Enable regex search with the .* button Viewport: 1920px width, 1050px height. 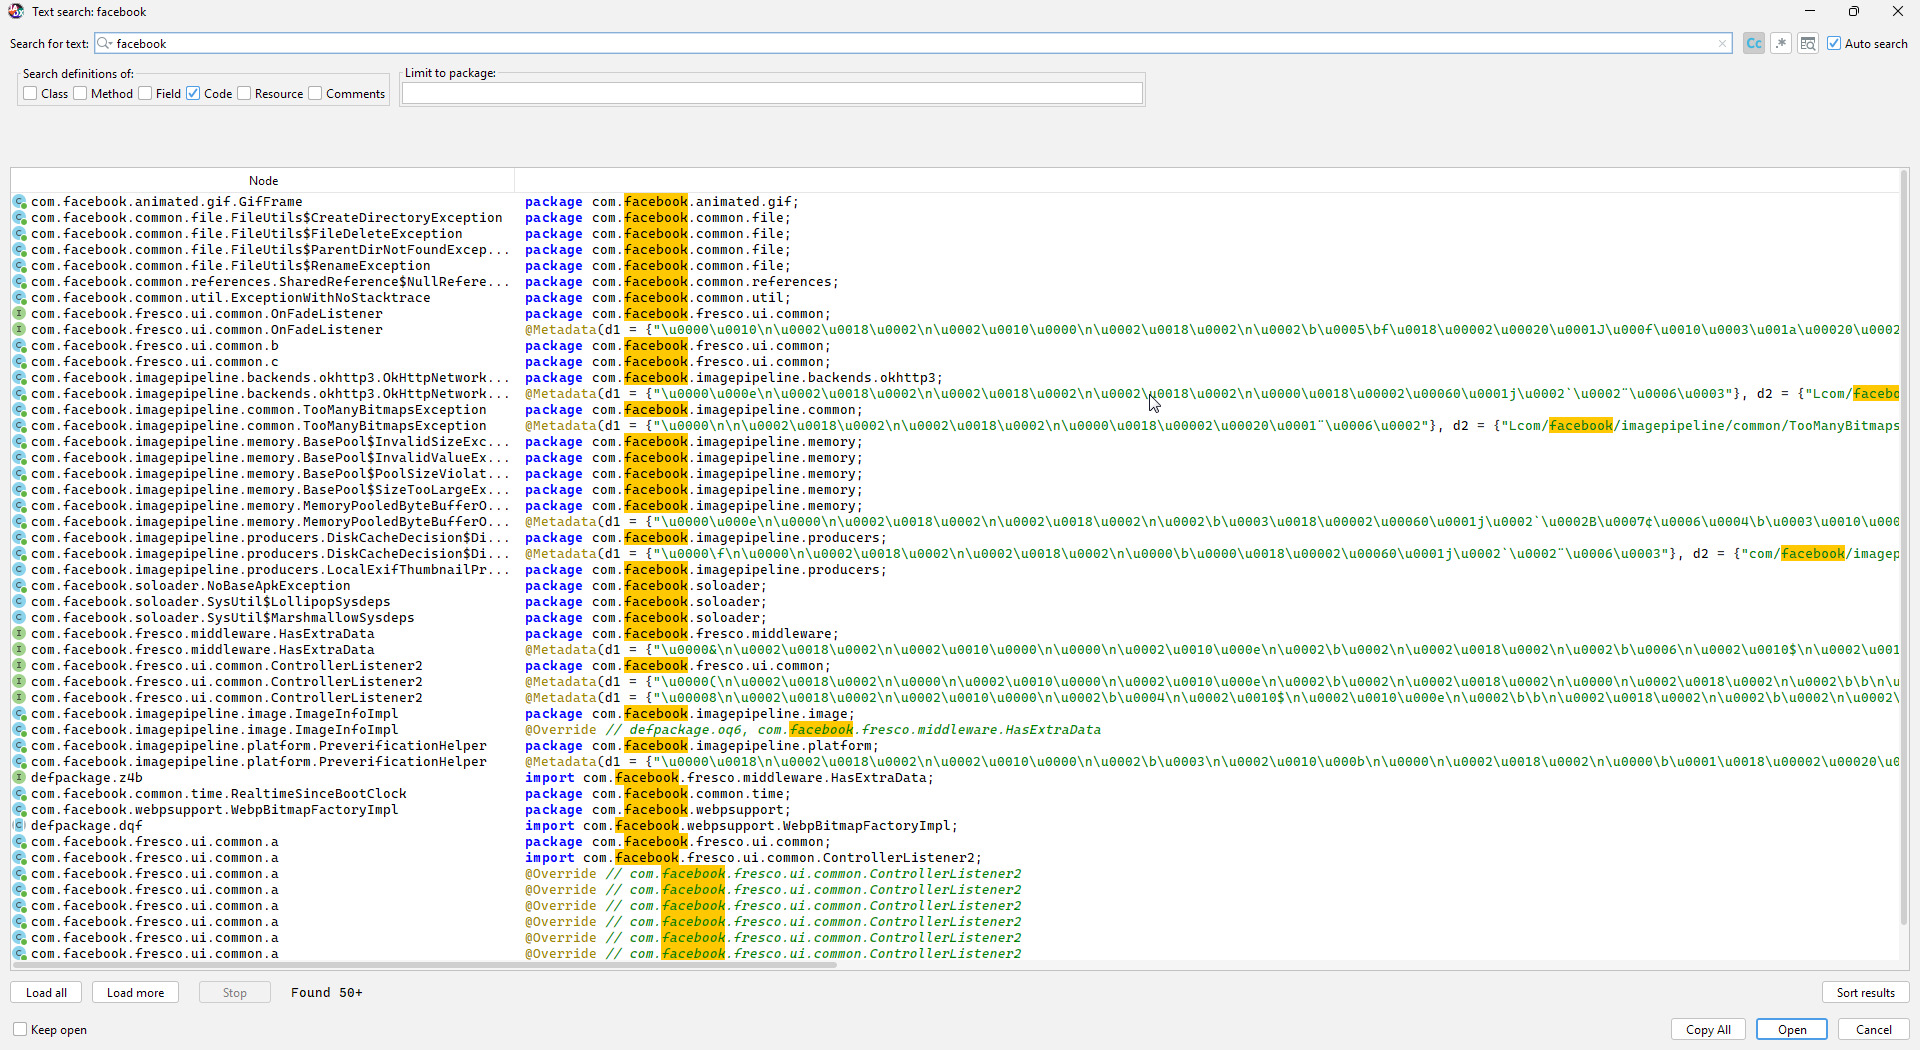(x=1781, y=43)
